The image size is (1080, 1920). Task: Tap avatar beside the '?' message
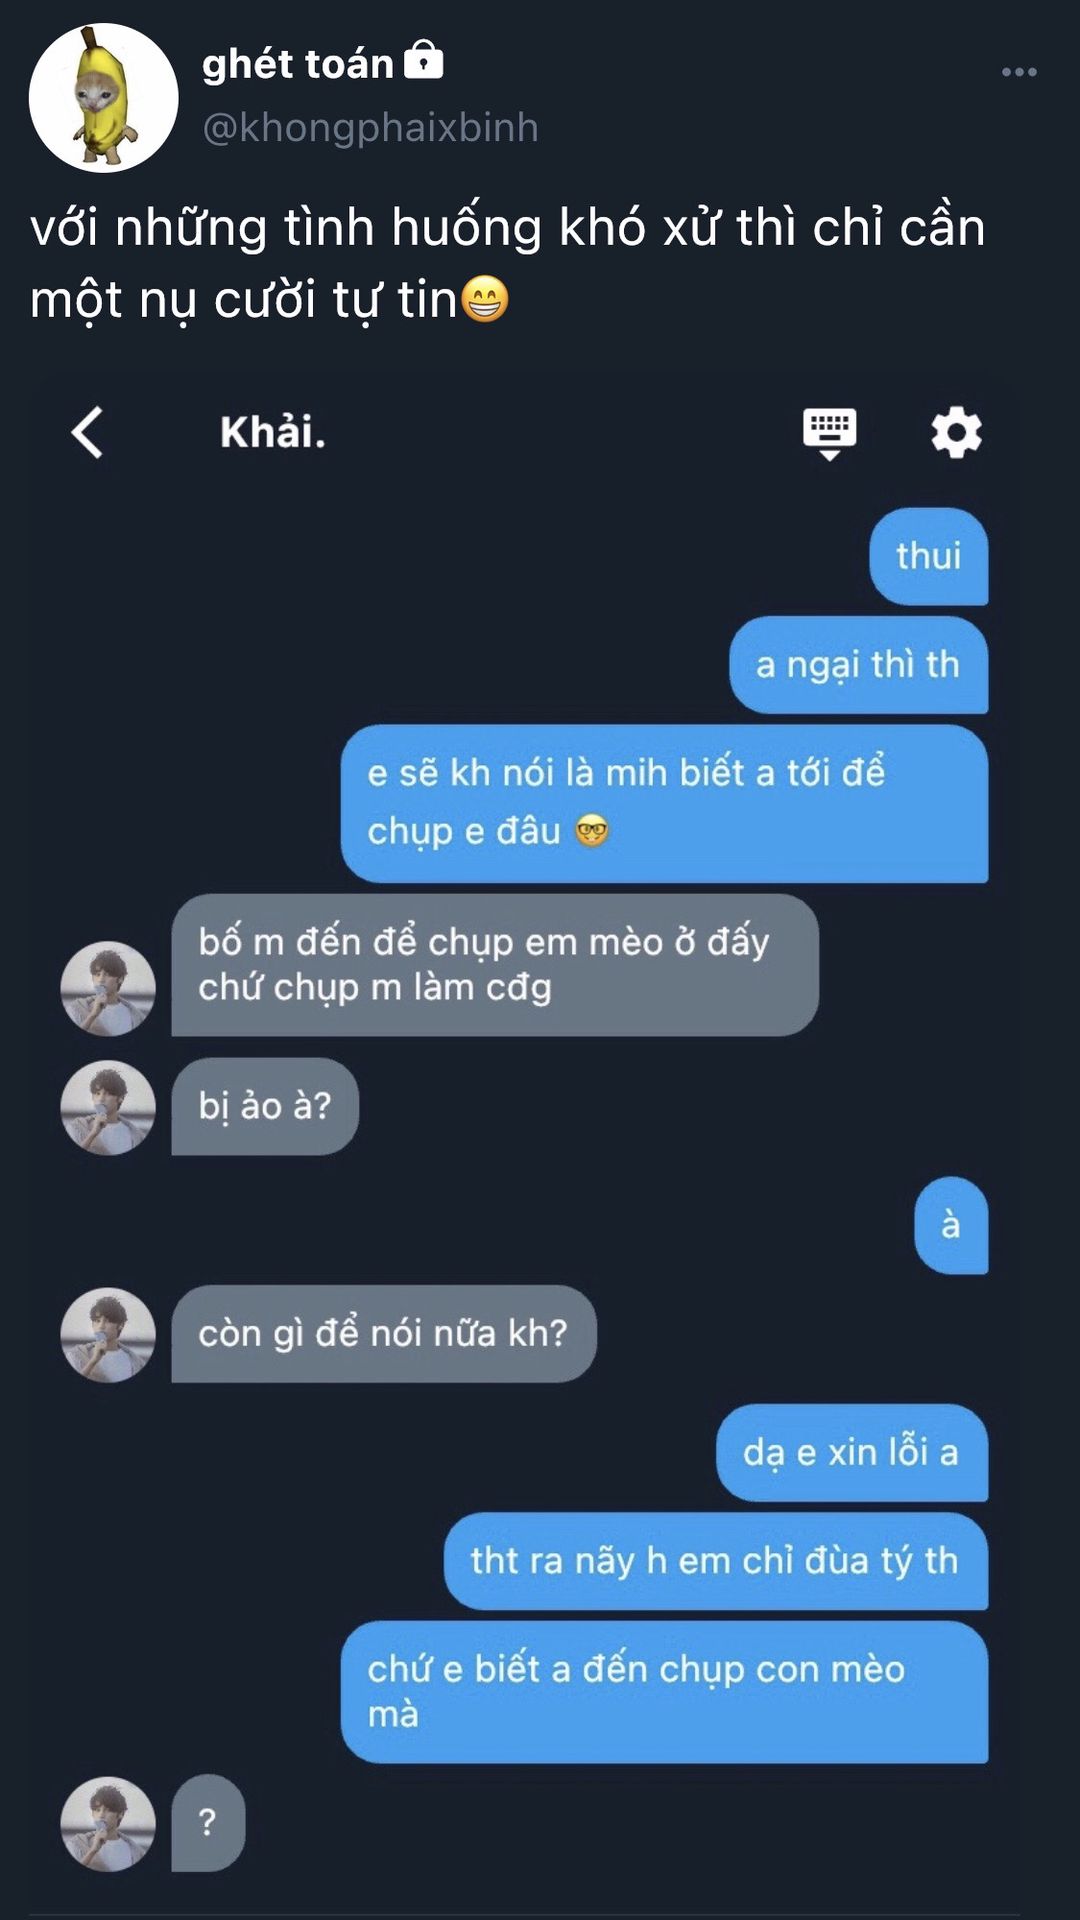point(108,1824)
